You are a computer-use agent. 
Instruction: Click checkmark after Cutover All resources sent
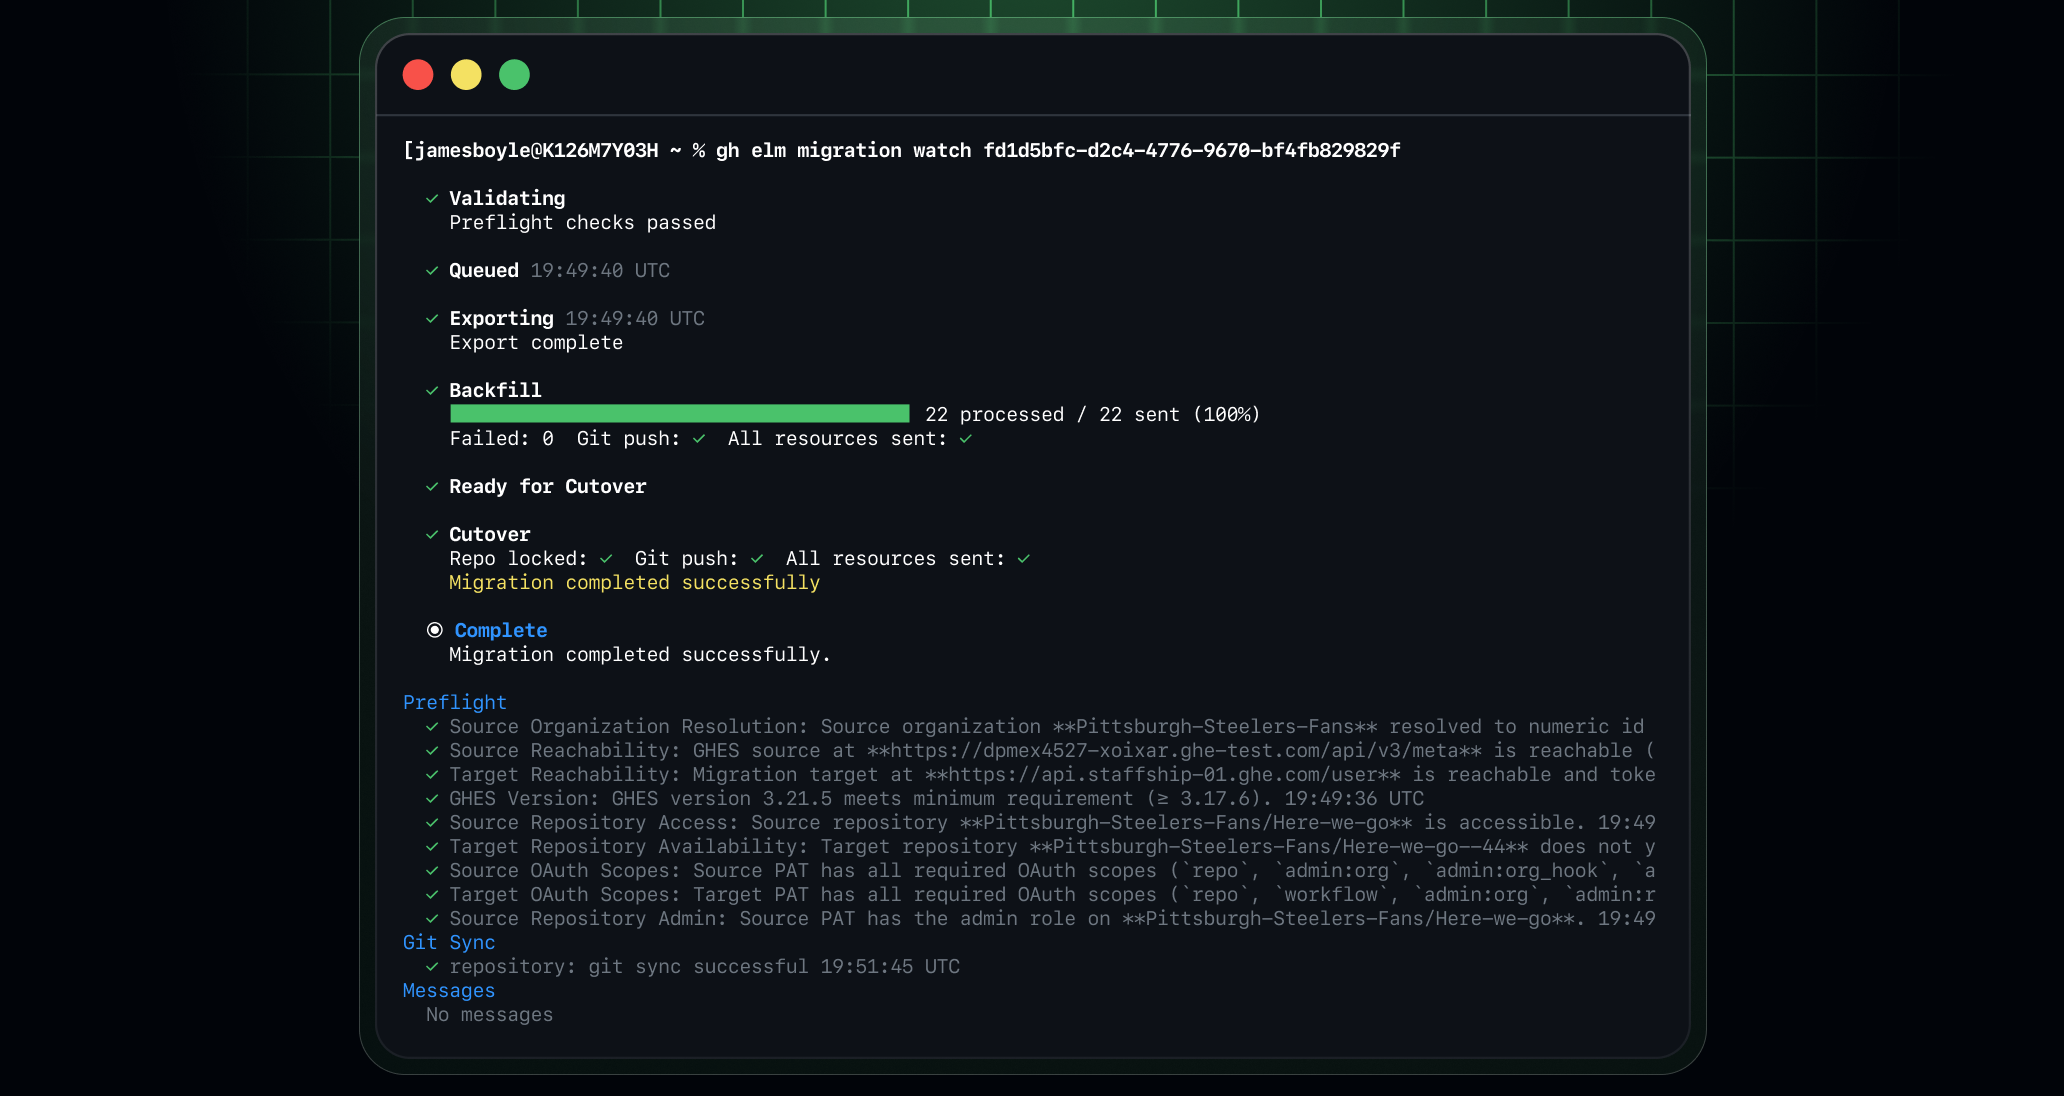(1024, 559)
